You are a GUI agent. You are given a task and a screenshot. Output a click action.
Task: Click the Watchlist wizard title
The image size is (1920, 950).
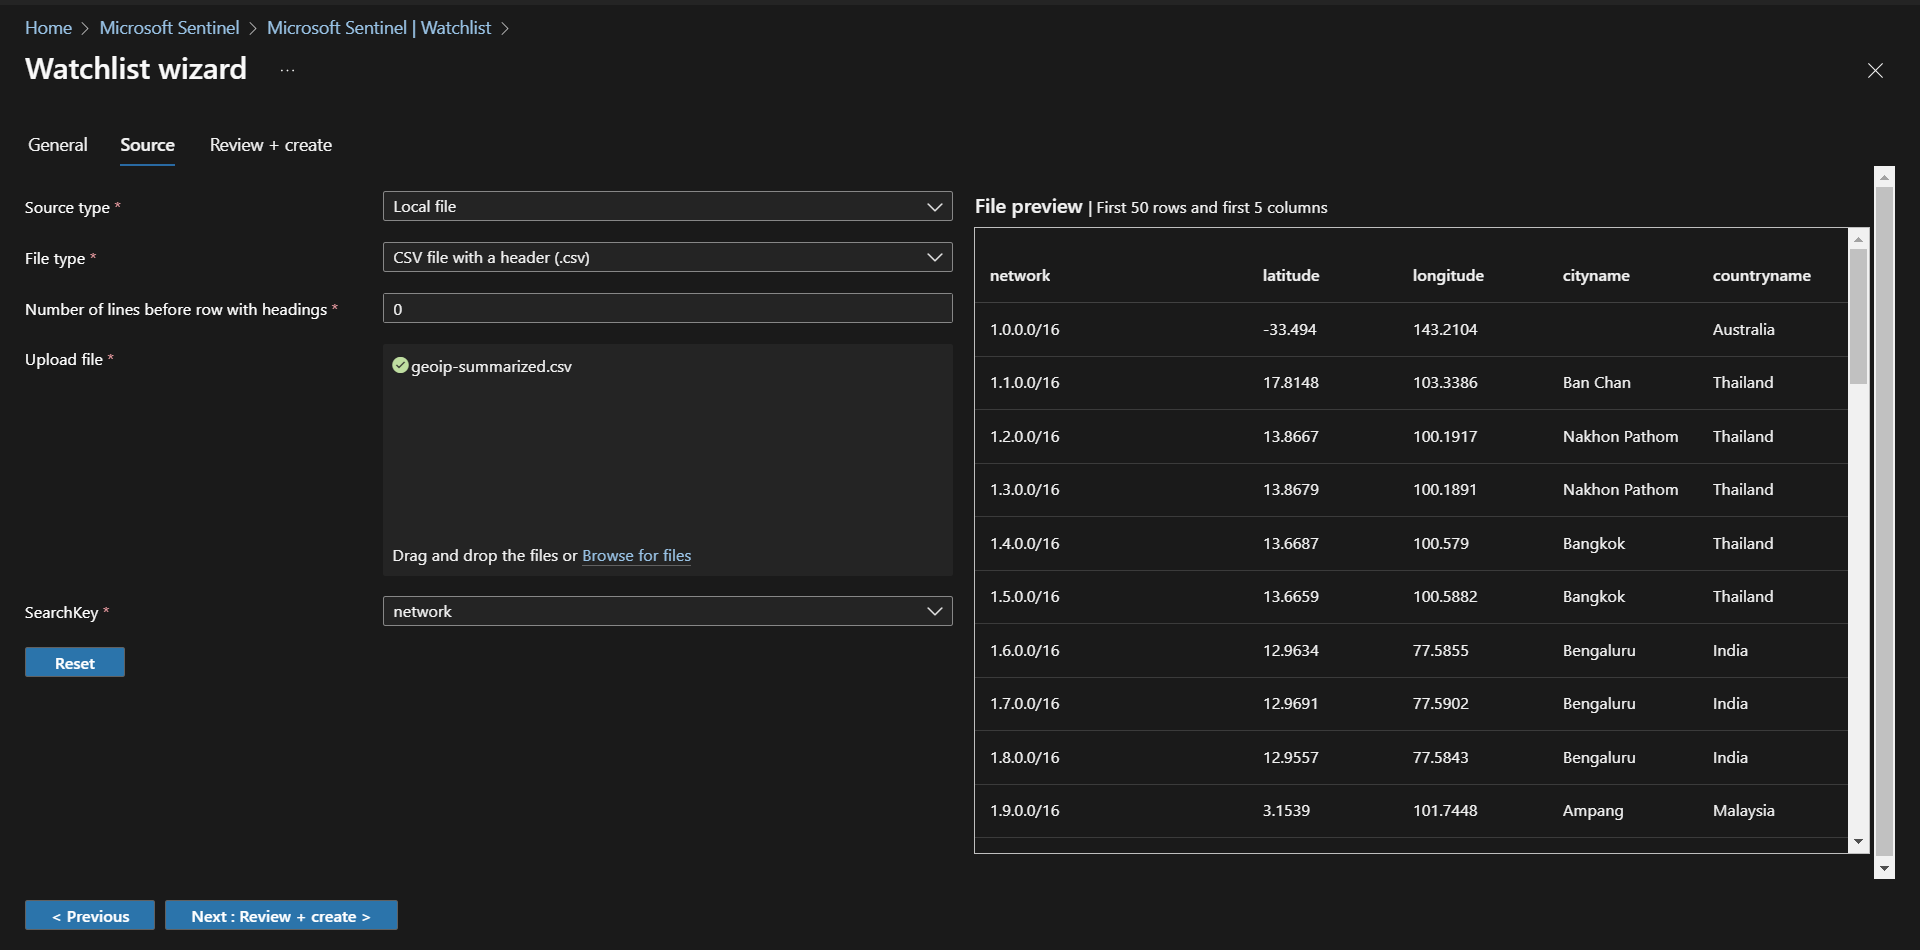click(136, 68)
